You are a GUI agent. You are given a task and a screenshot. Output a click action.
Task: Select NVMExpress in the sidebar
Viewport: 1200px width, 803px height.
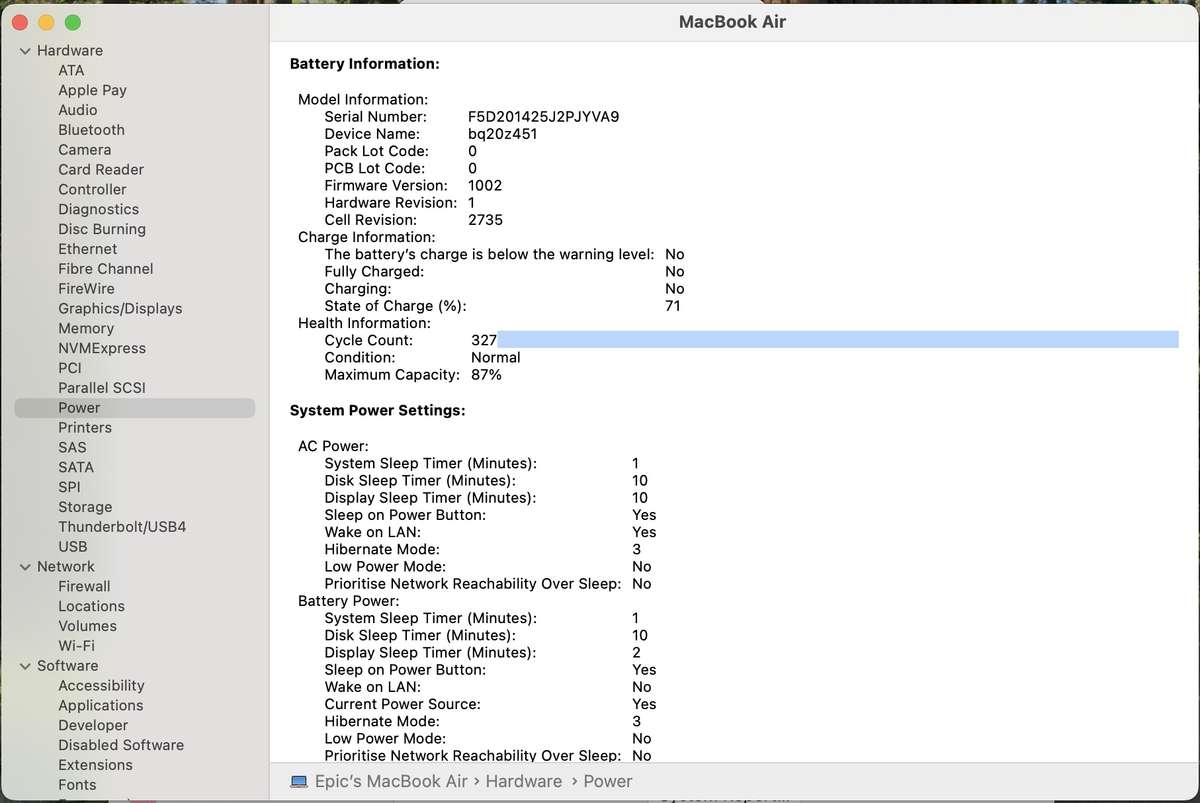coord(102,349)
